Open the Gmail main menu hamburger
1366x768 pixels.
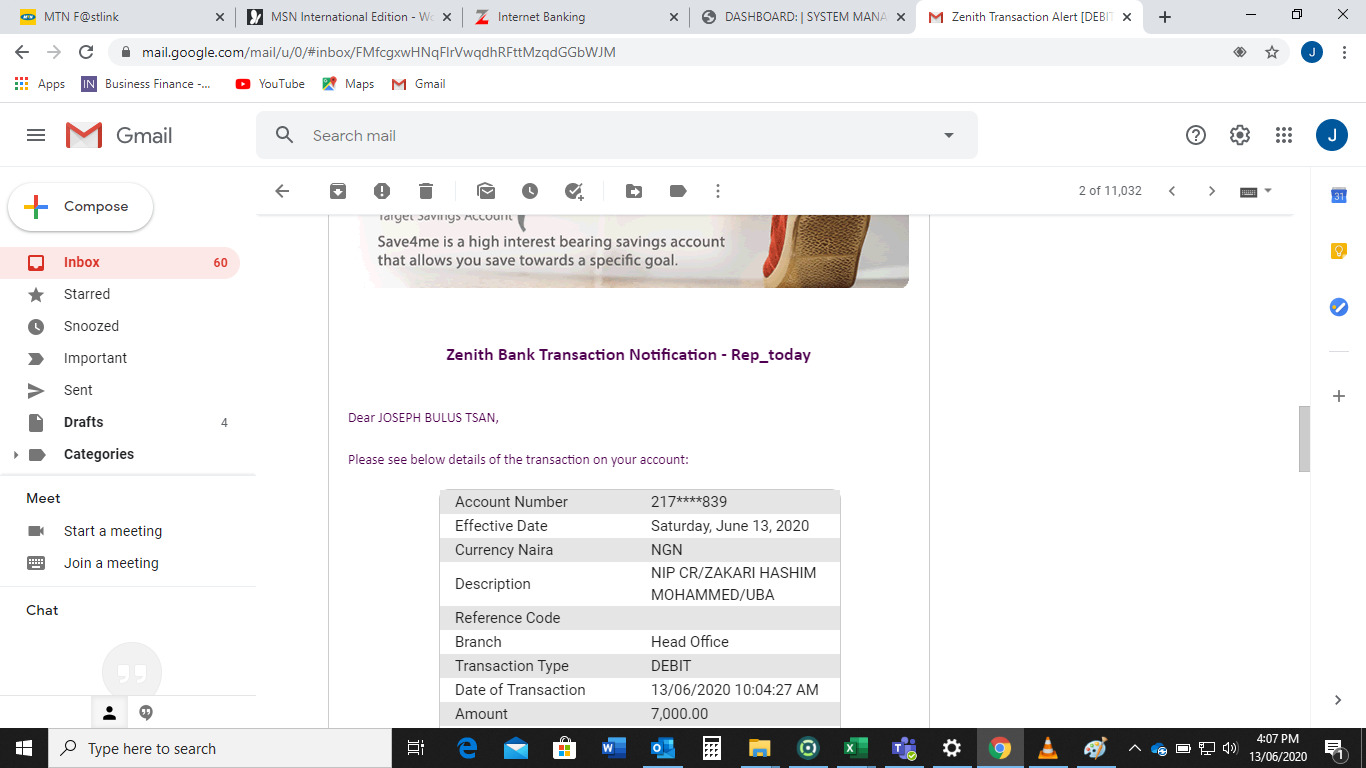pos(36,135)
